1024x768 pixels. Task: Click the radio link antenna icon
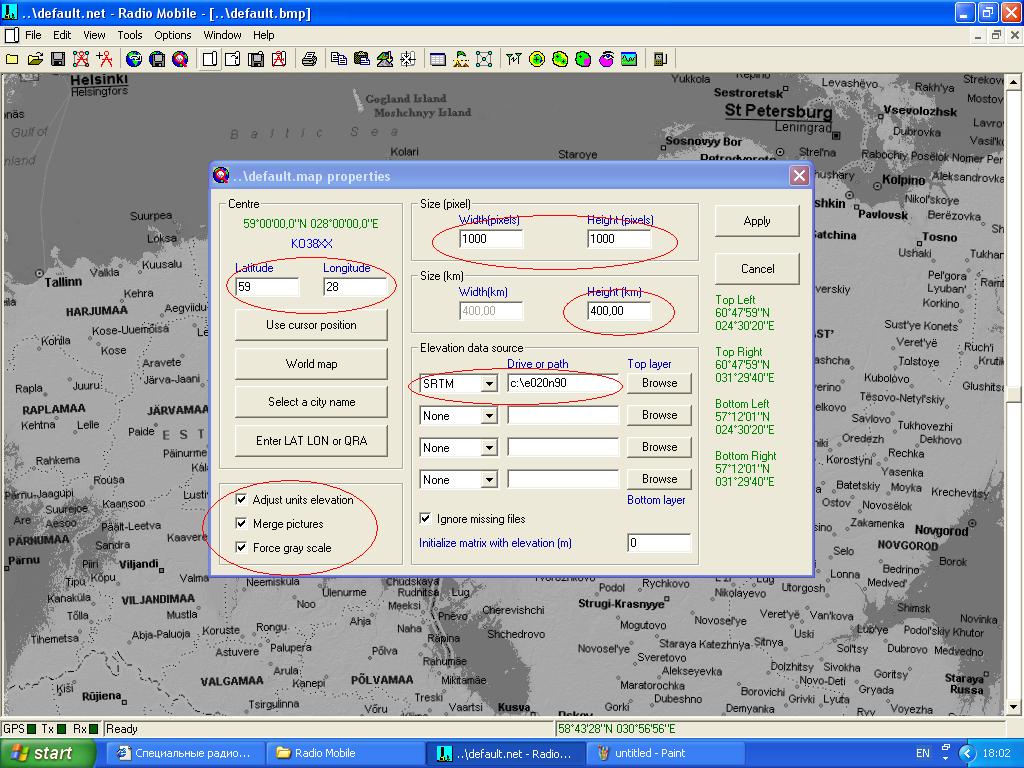click(x=513, y=59)
